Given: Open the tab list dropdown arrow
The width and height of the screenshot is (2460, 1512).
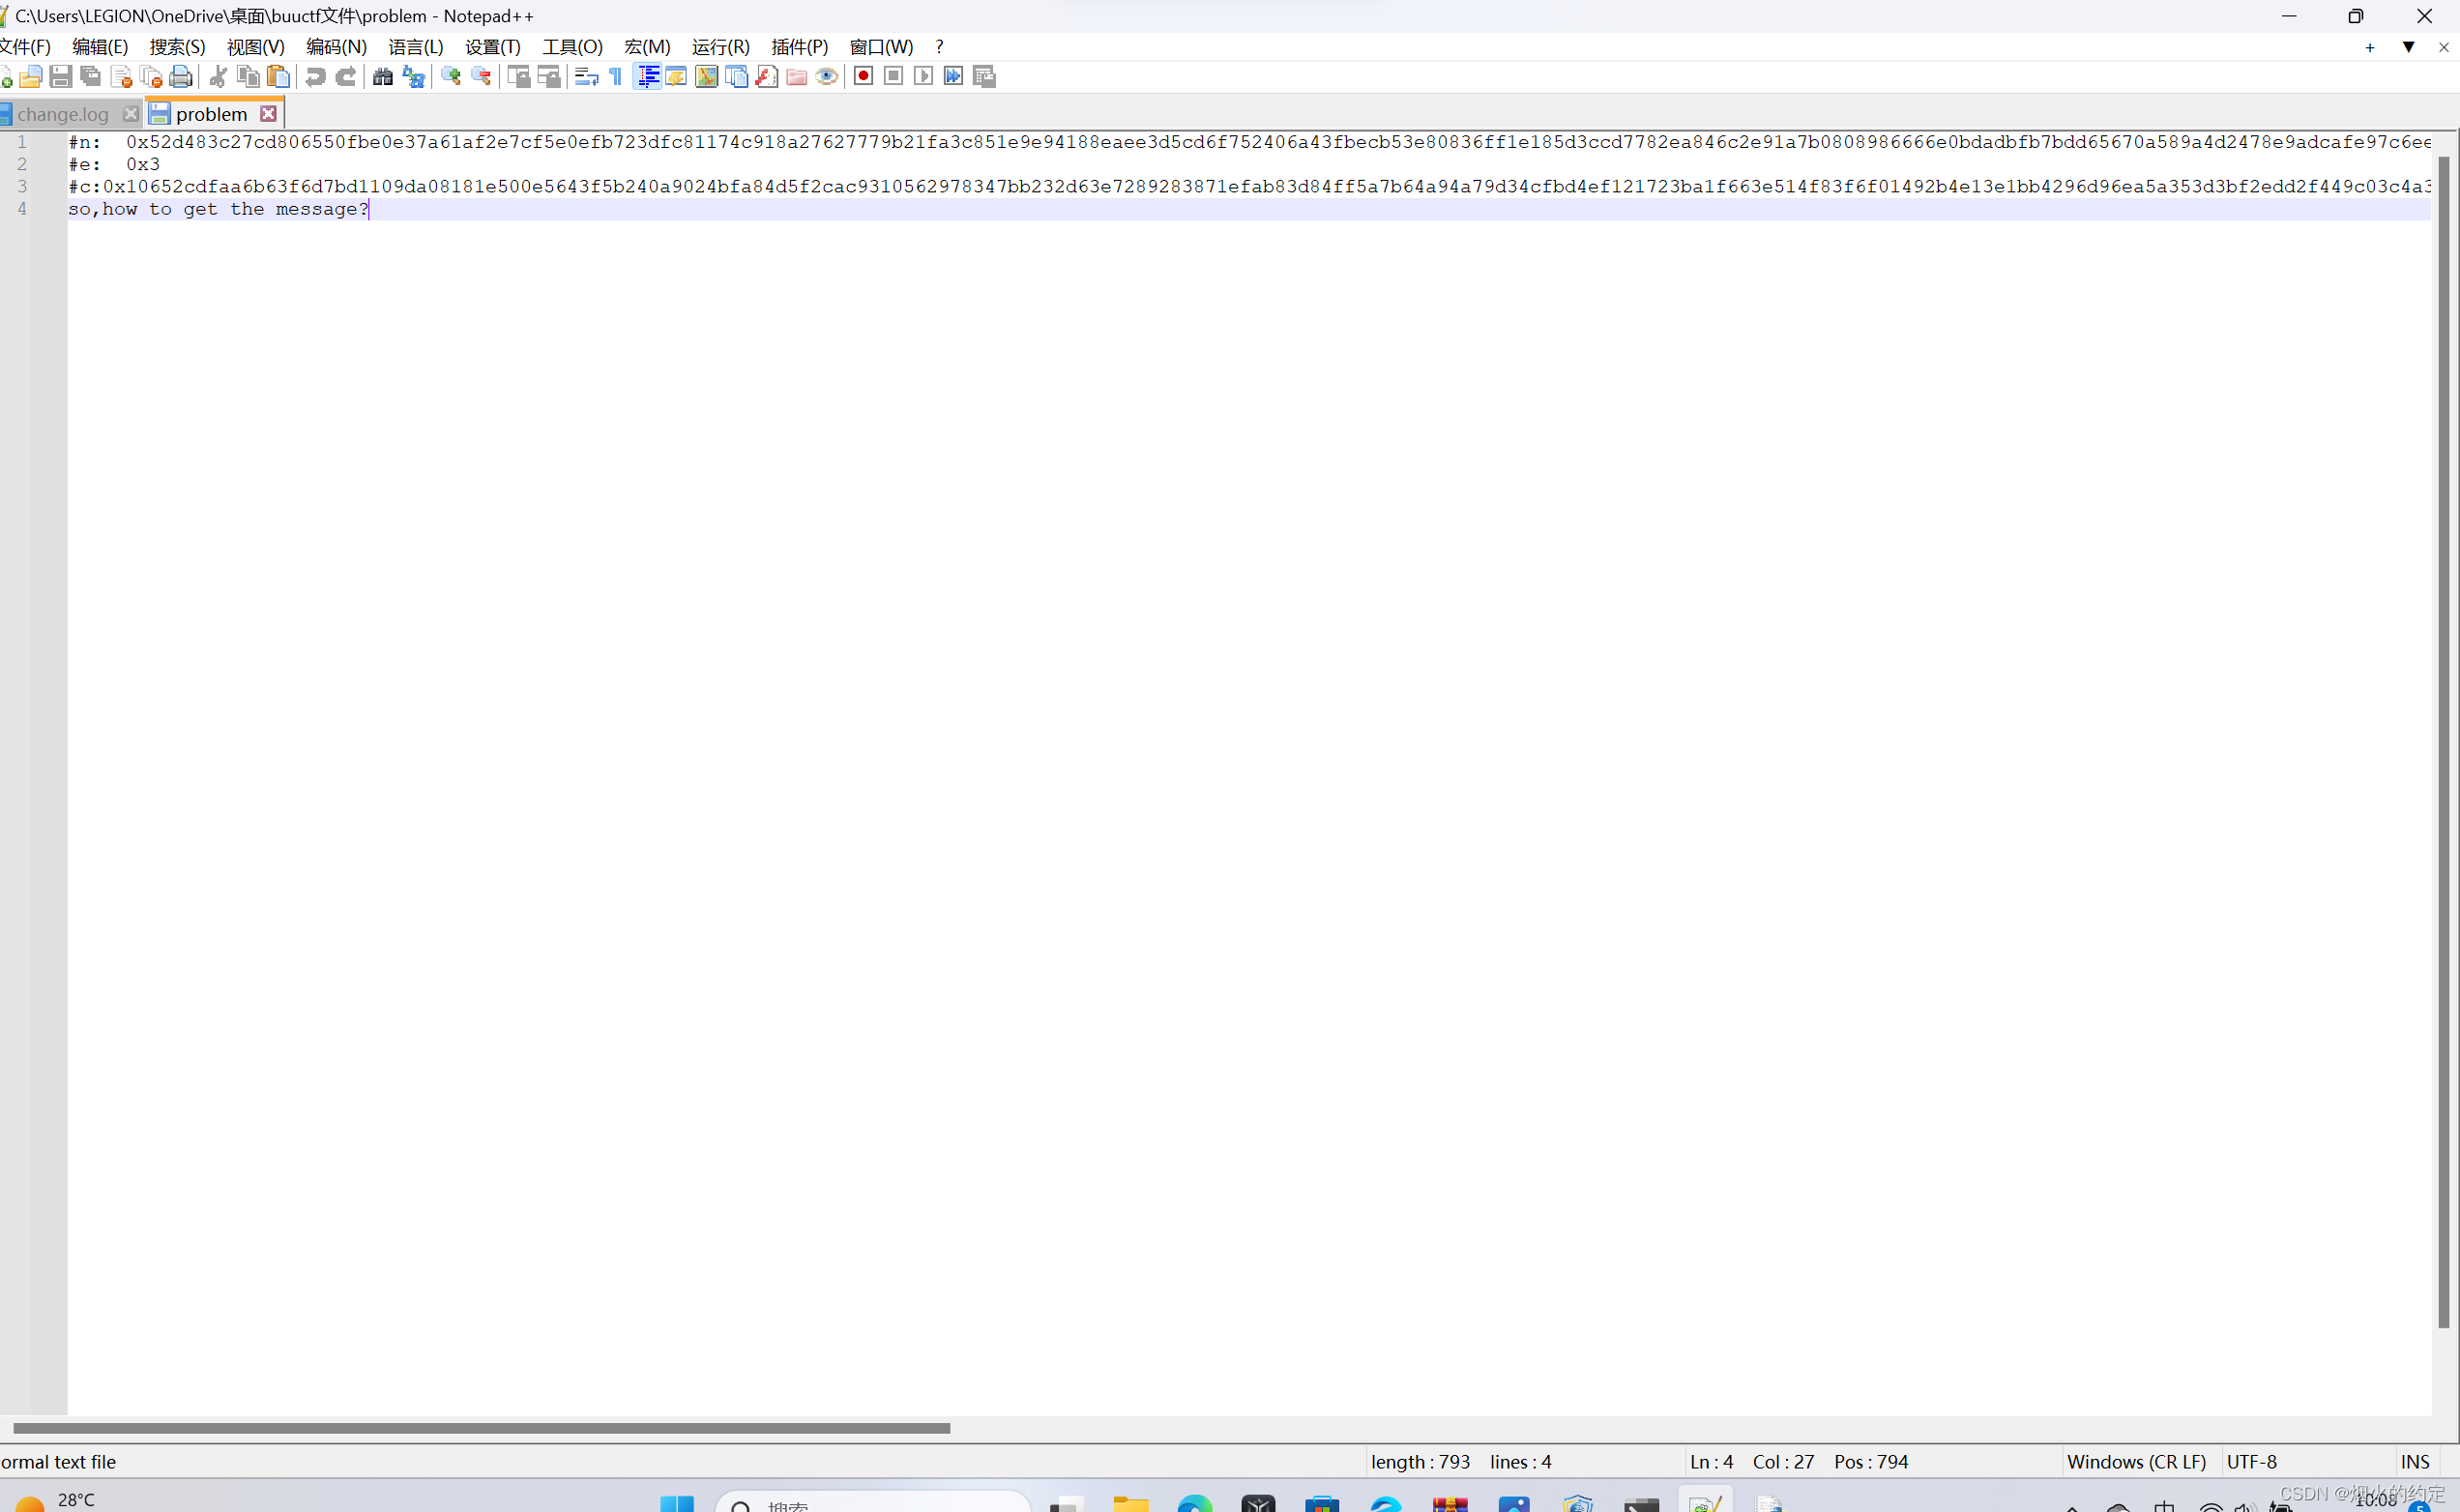Looking at the screenshot, I should [2409, 47].
